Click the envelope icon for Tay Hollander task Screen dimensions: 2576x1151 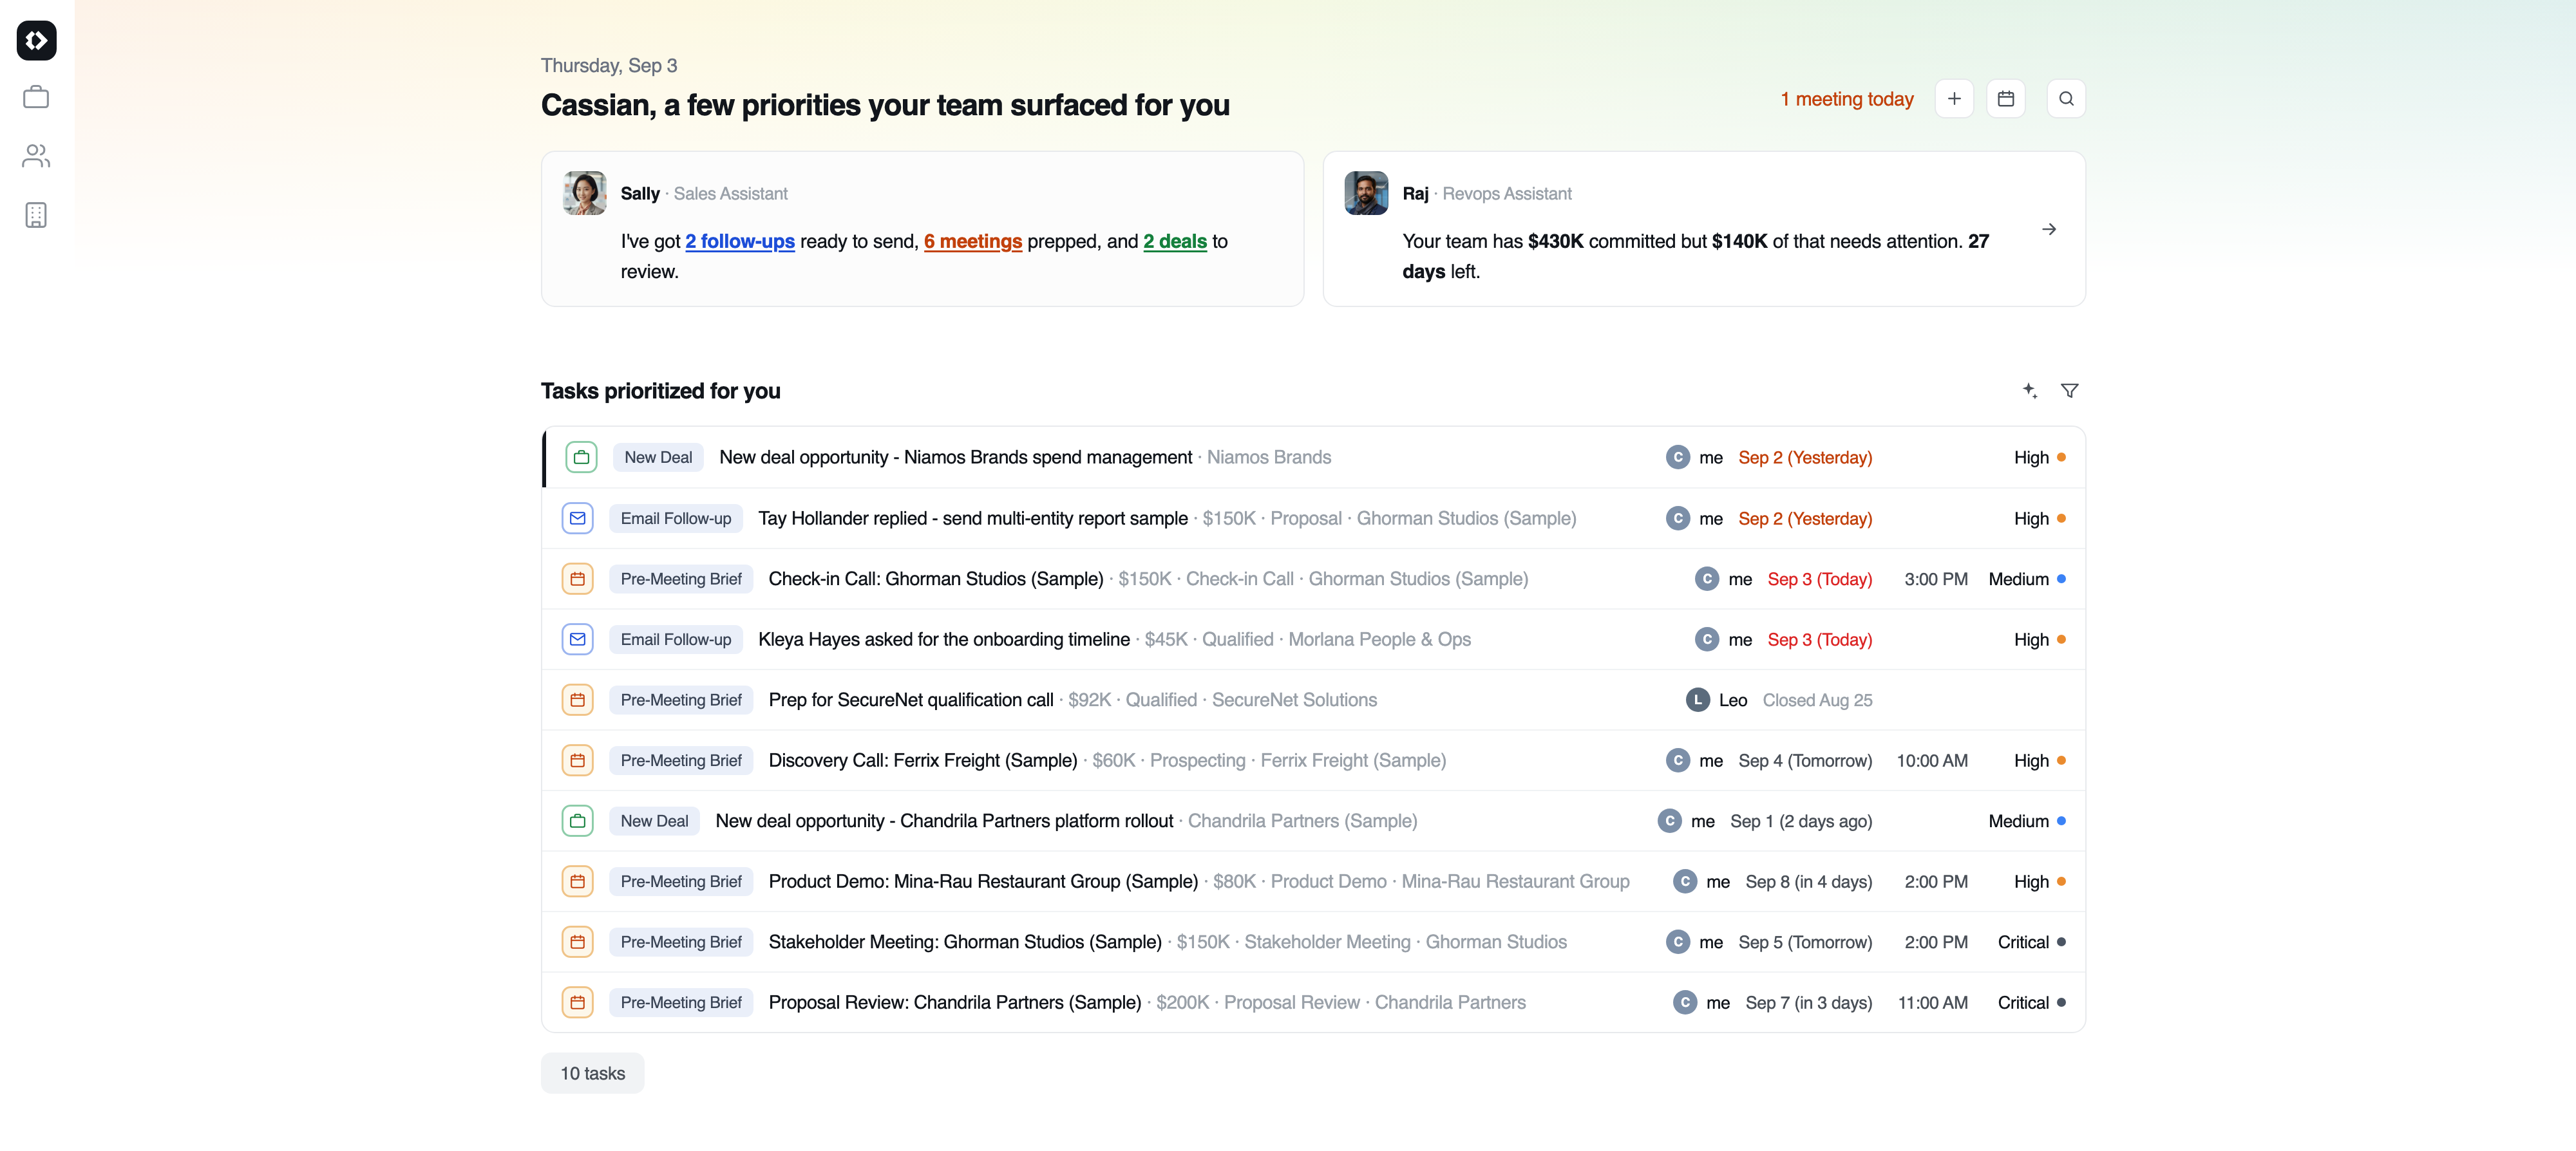pyautogui.click(x=577, y=518)
